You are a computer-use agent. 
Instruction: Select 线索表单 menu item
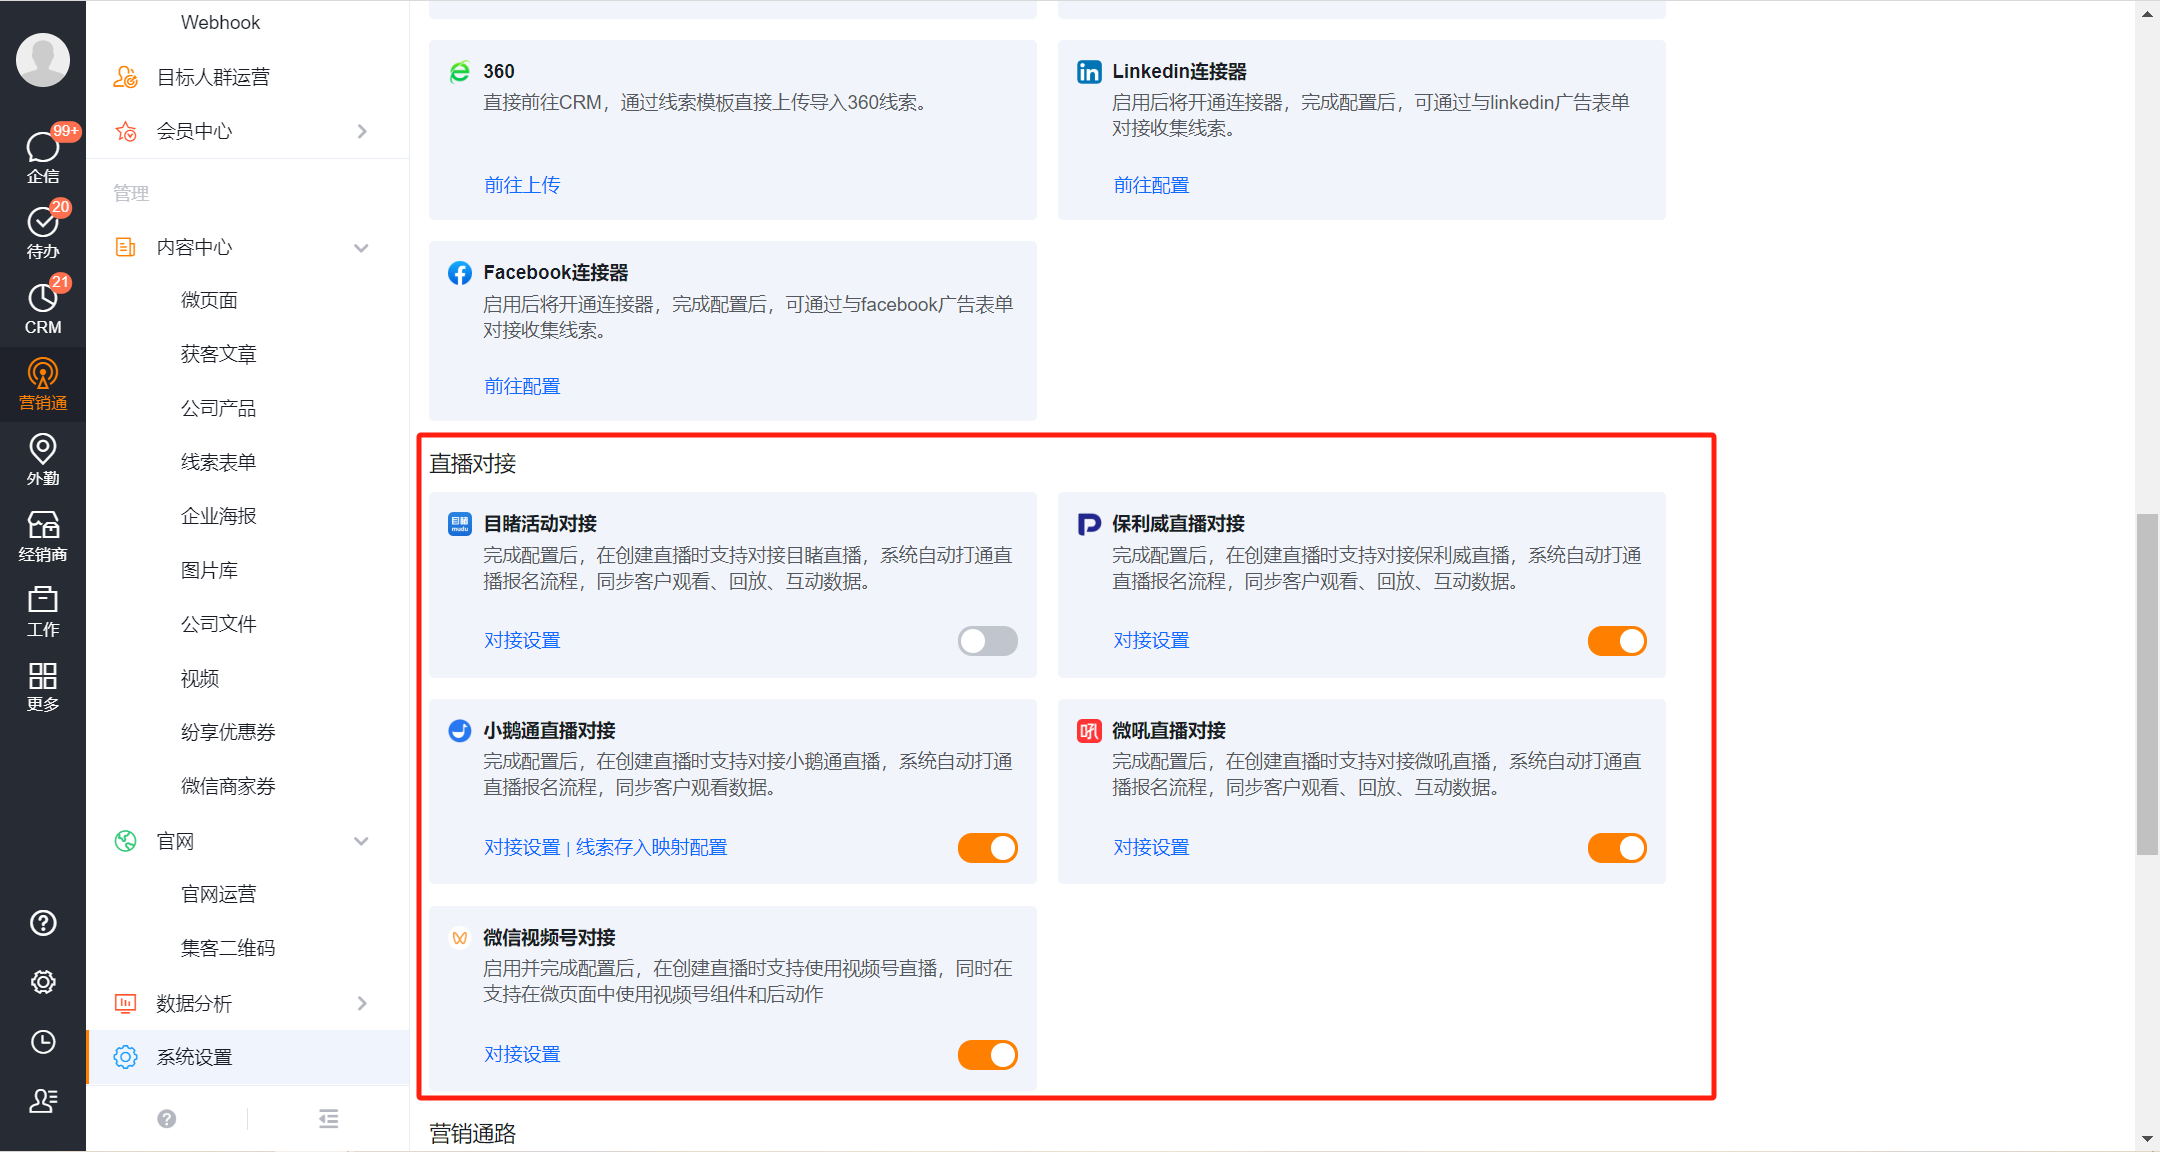click(x=218, y=462)
